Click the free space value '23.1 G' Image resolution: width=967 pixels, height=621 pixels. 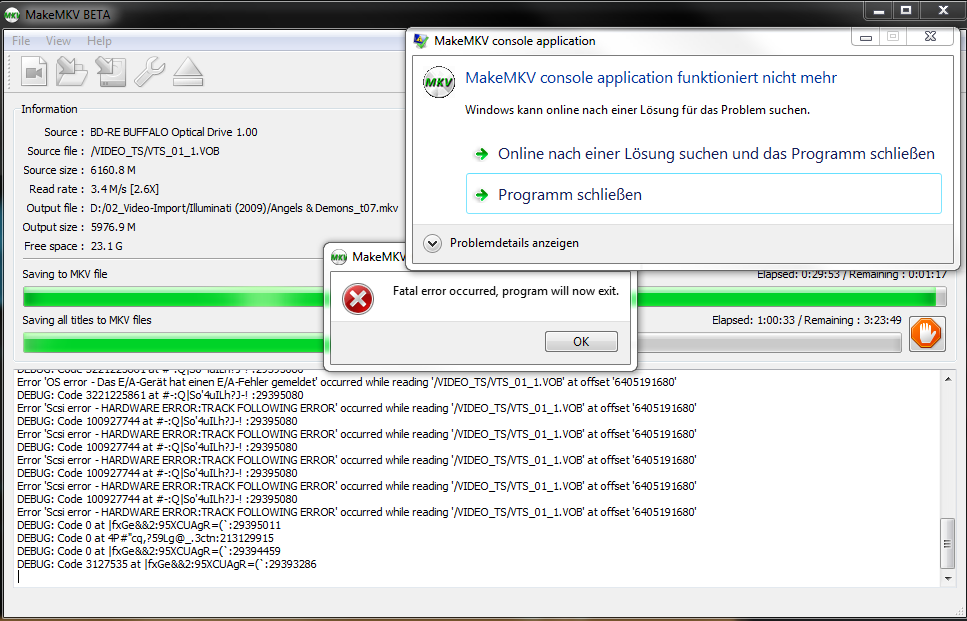(x=107, y=246)
